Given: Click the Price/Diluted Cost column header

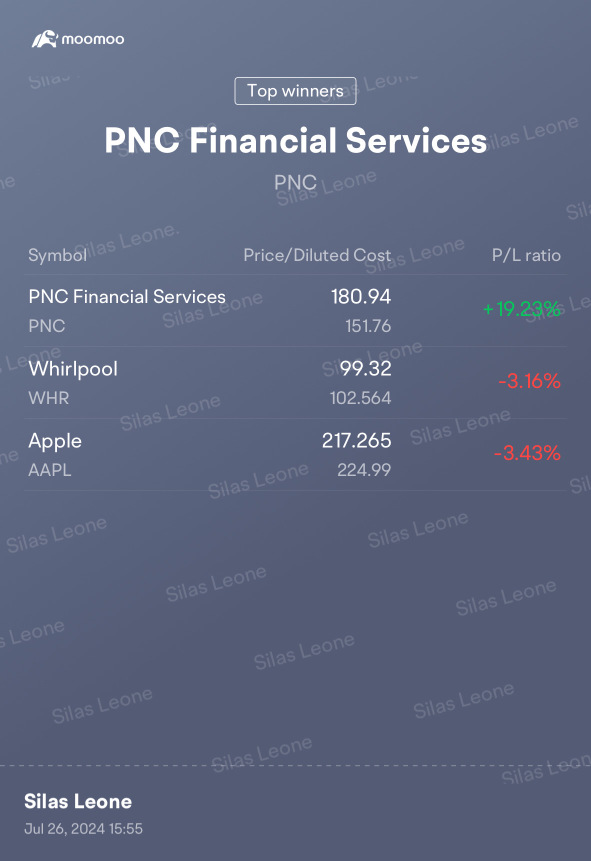Looking at the screenshot, I should [x=317, y=255].
